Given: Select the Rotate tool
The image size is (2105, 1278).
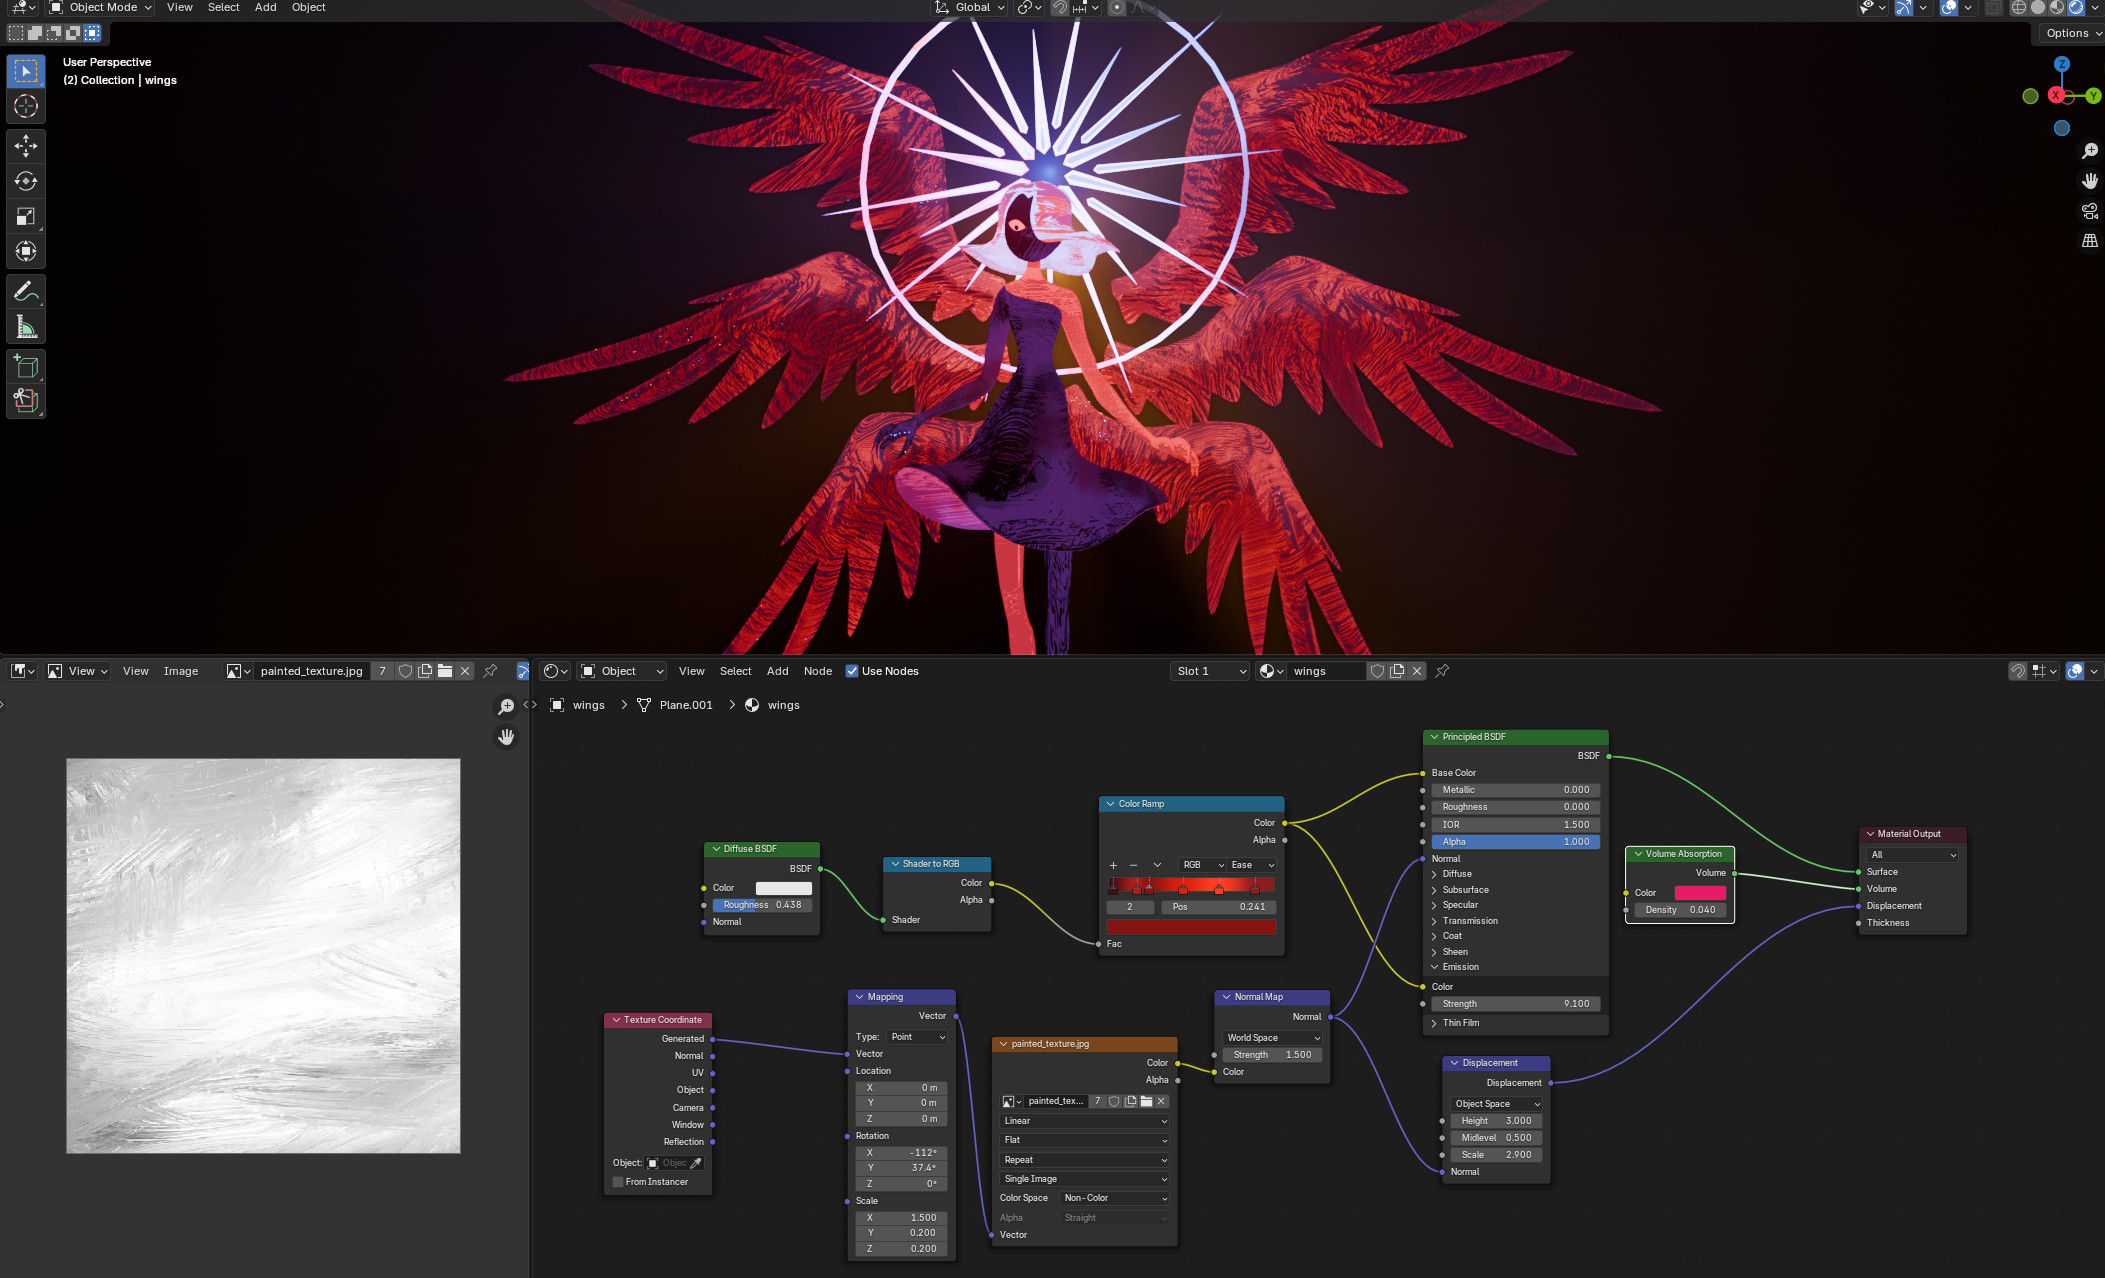Looking at the screenshot, I should (x=26, y=181).
